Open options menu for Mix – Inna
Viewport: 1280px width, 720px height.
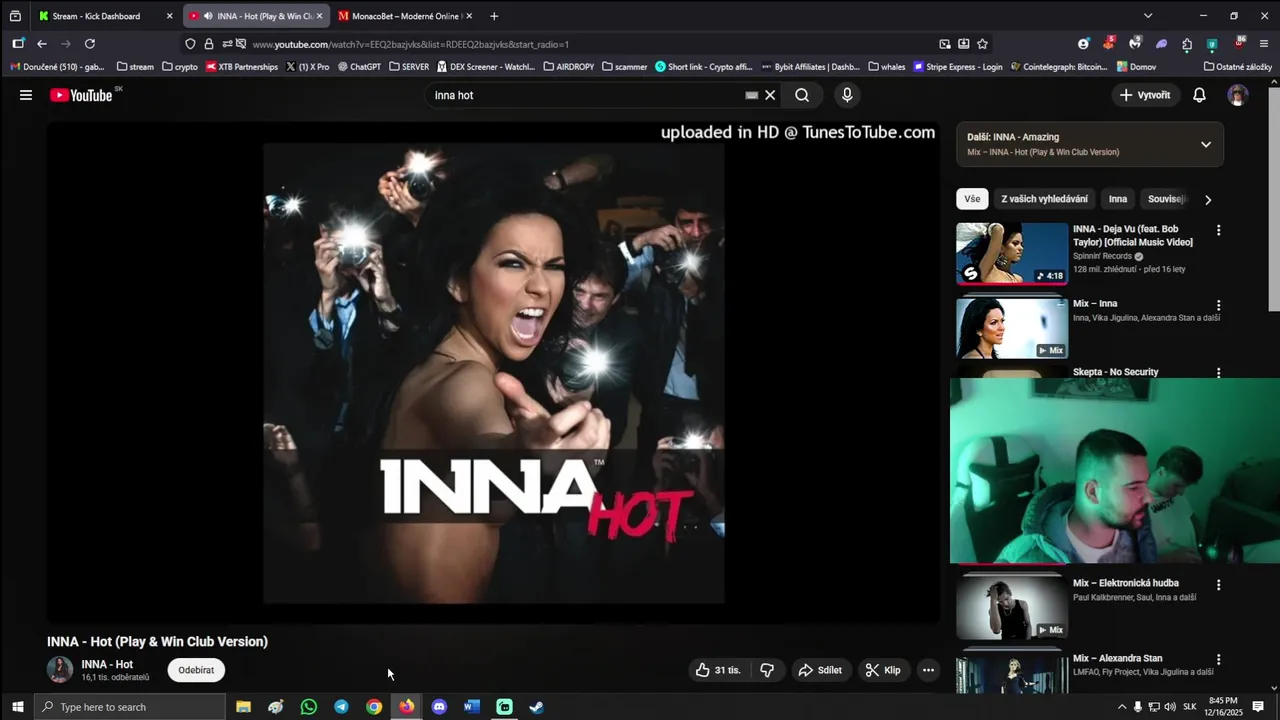(x=1218, y=305)
